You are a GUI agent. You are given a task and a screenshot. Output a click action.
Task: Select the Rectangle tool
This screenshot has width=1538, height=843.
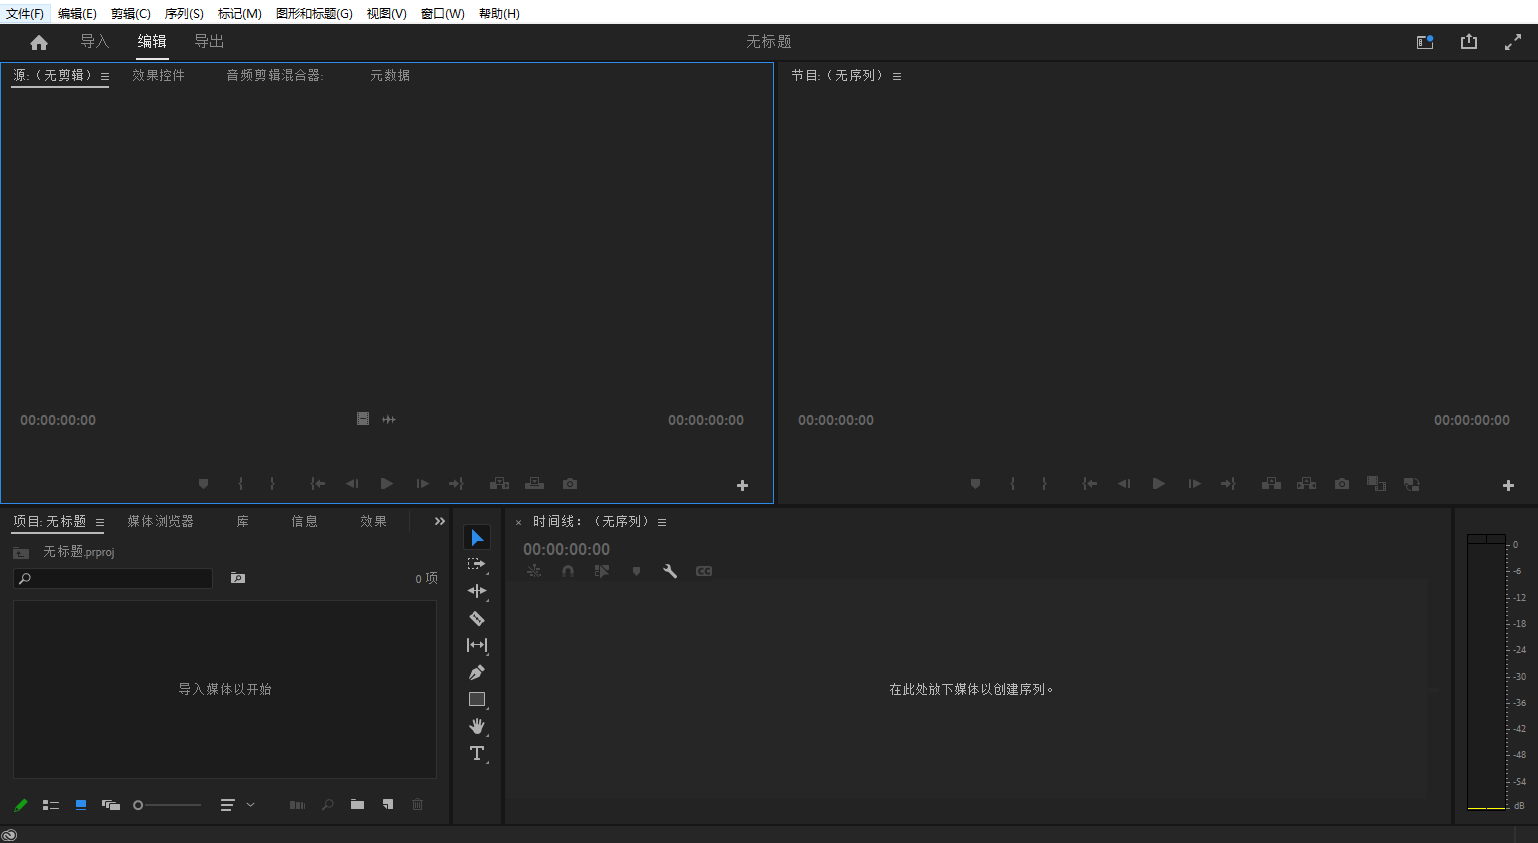point(477,699)
